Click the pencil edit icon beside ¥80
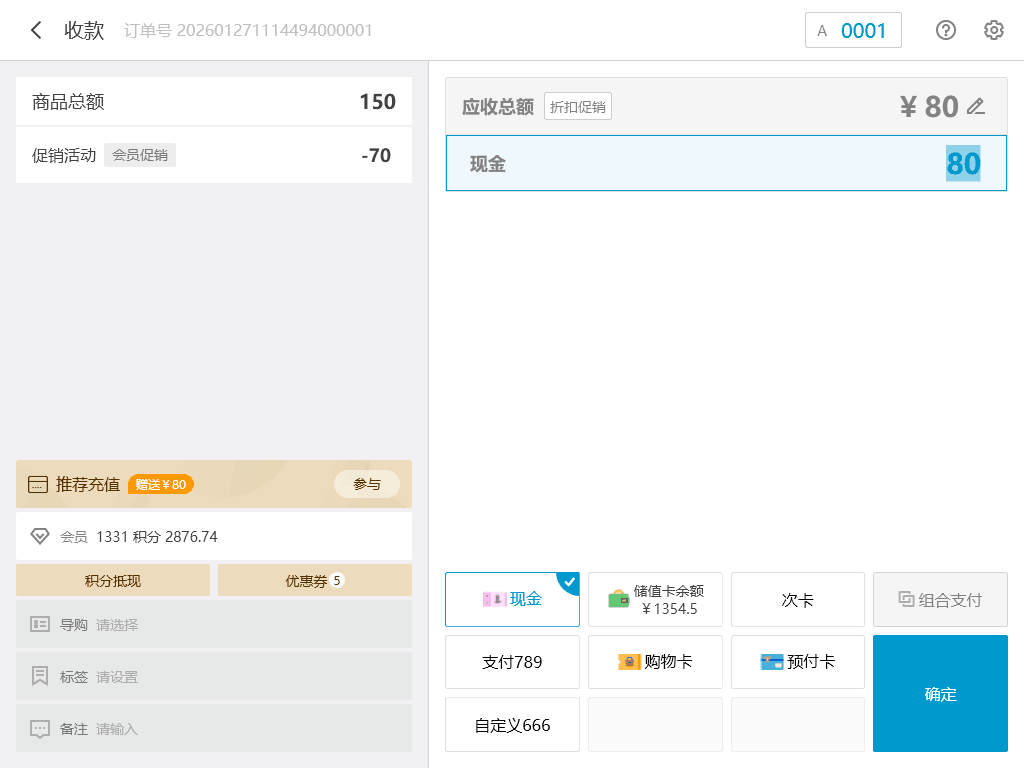1024x768 pixels. tap(976, 106)
